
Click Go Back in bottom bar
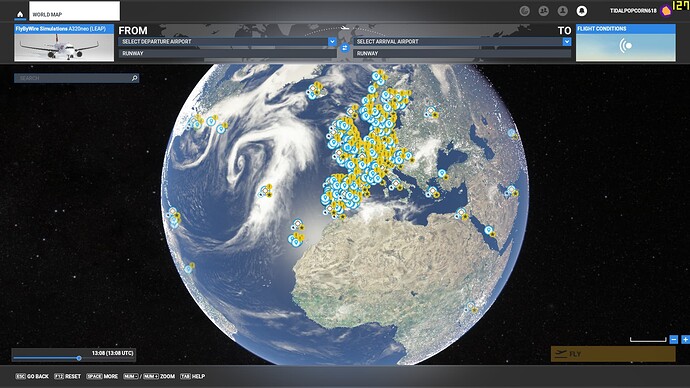tap(32, 376)
